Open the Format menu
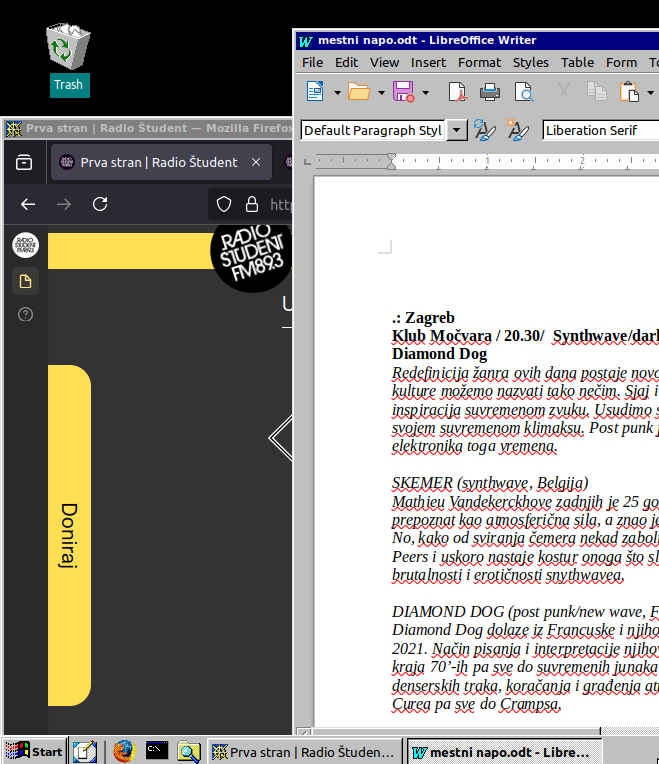This screenshot has height=764, width=659. (x=479, y=62)
